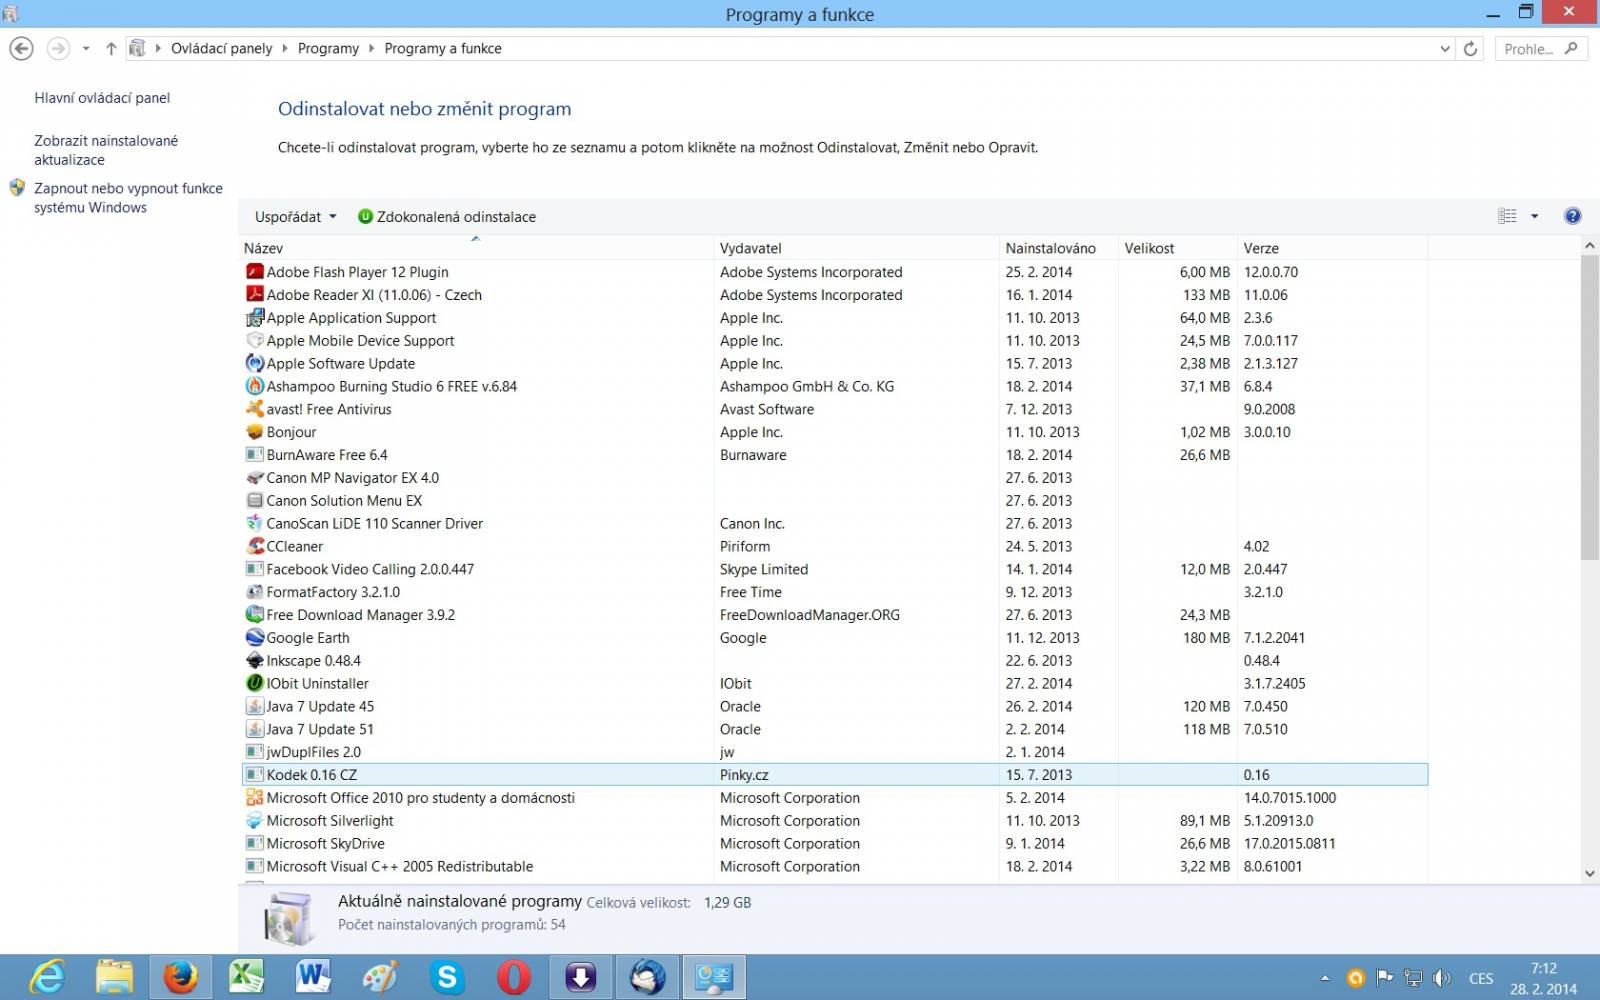The height and width of the screenshot is (1000, 1600).
Task: Go back with the back arrow
Action: [21, 48]
